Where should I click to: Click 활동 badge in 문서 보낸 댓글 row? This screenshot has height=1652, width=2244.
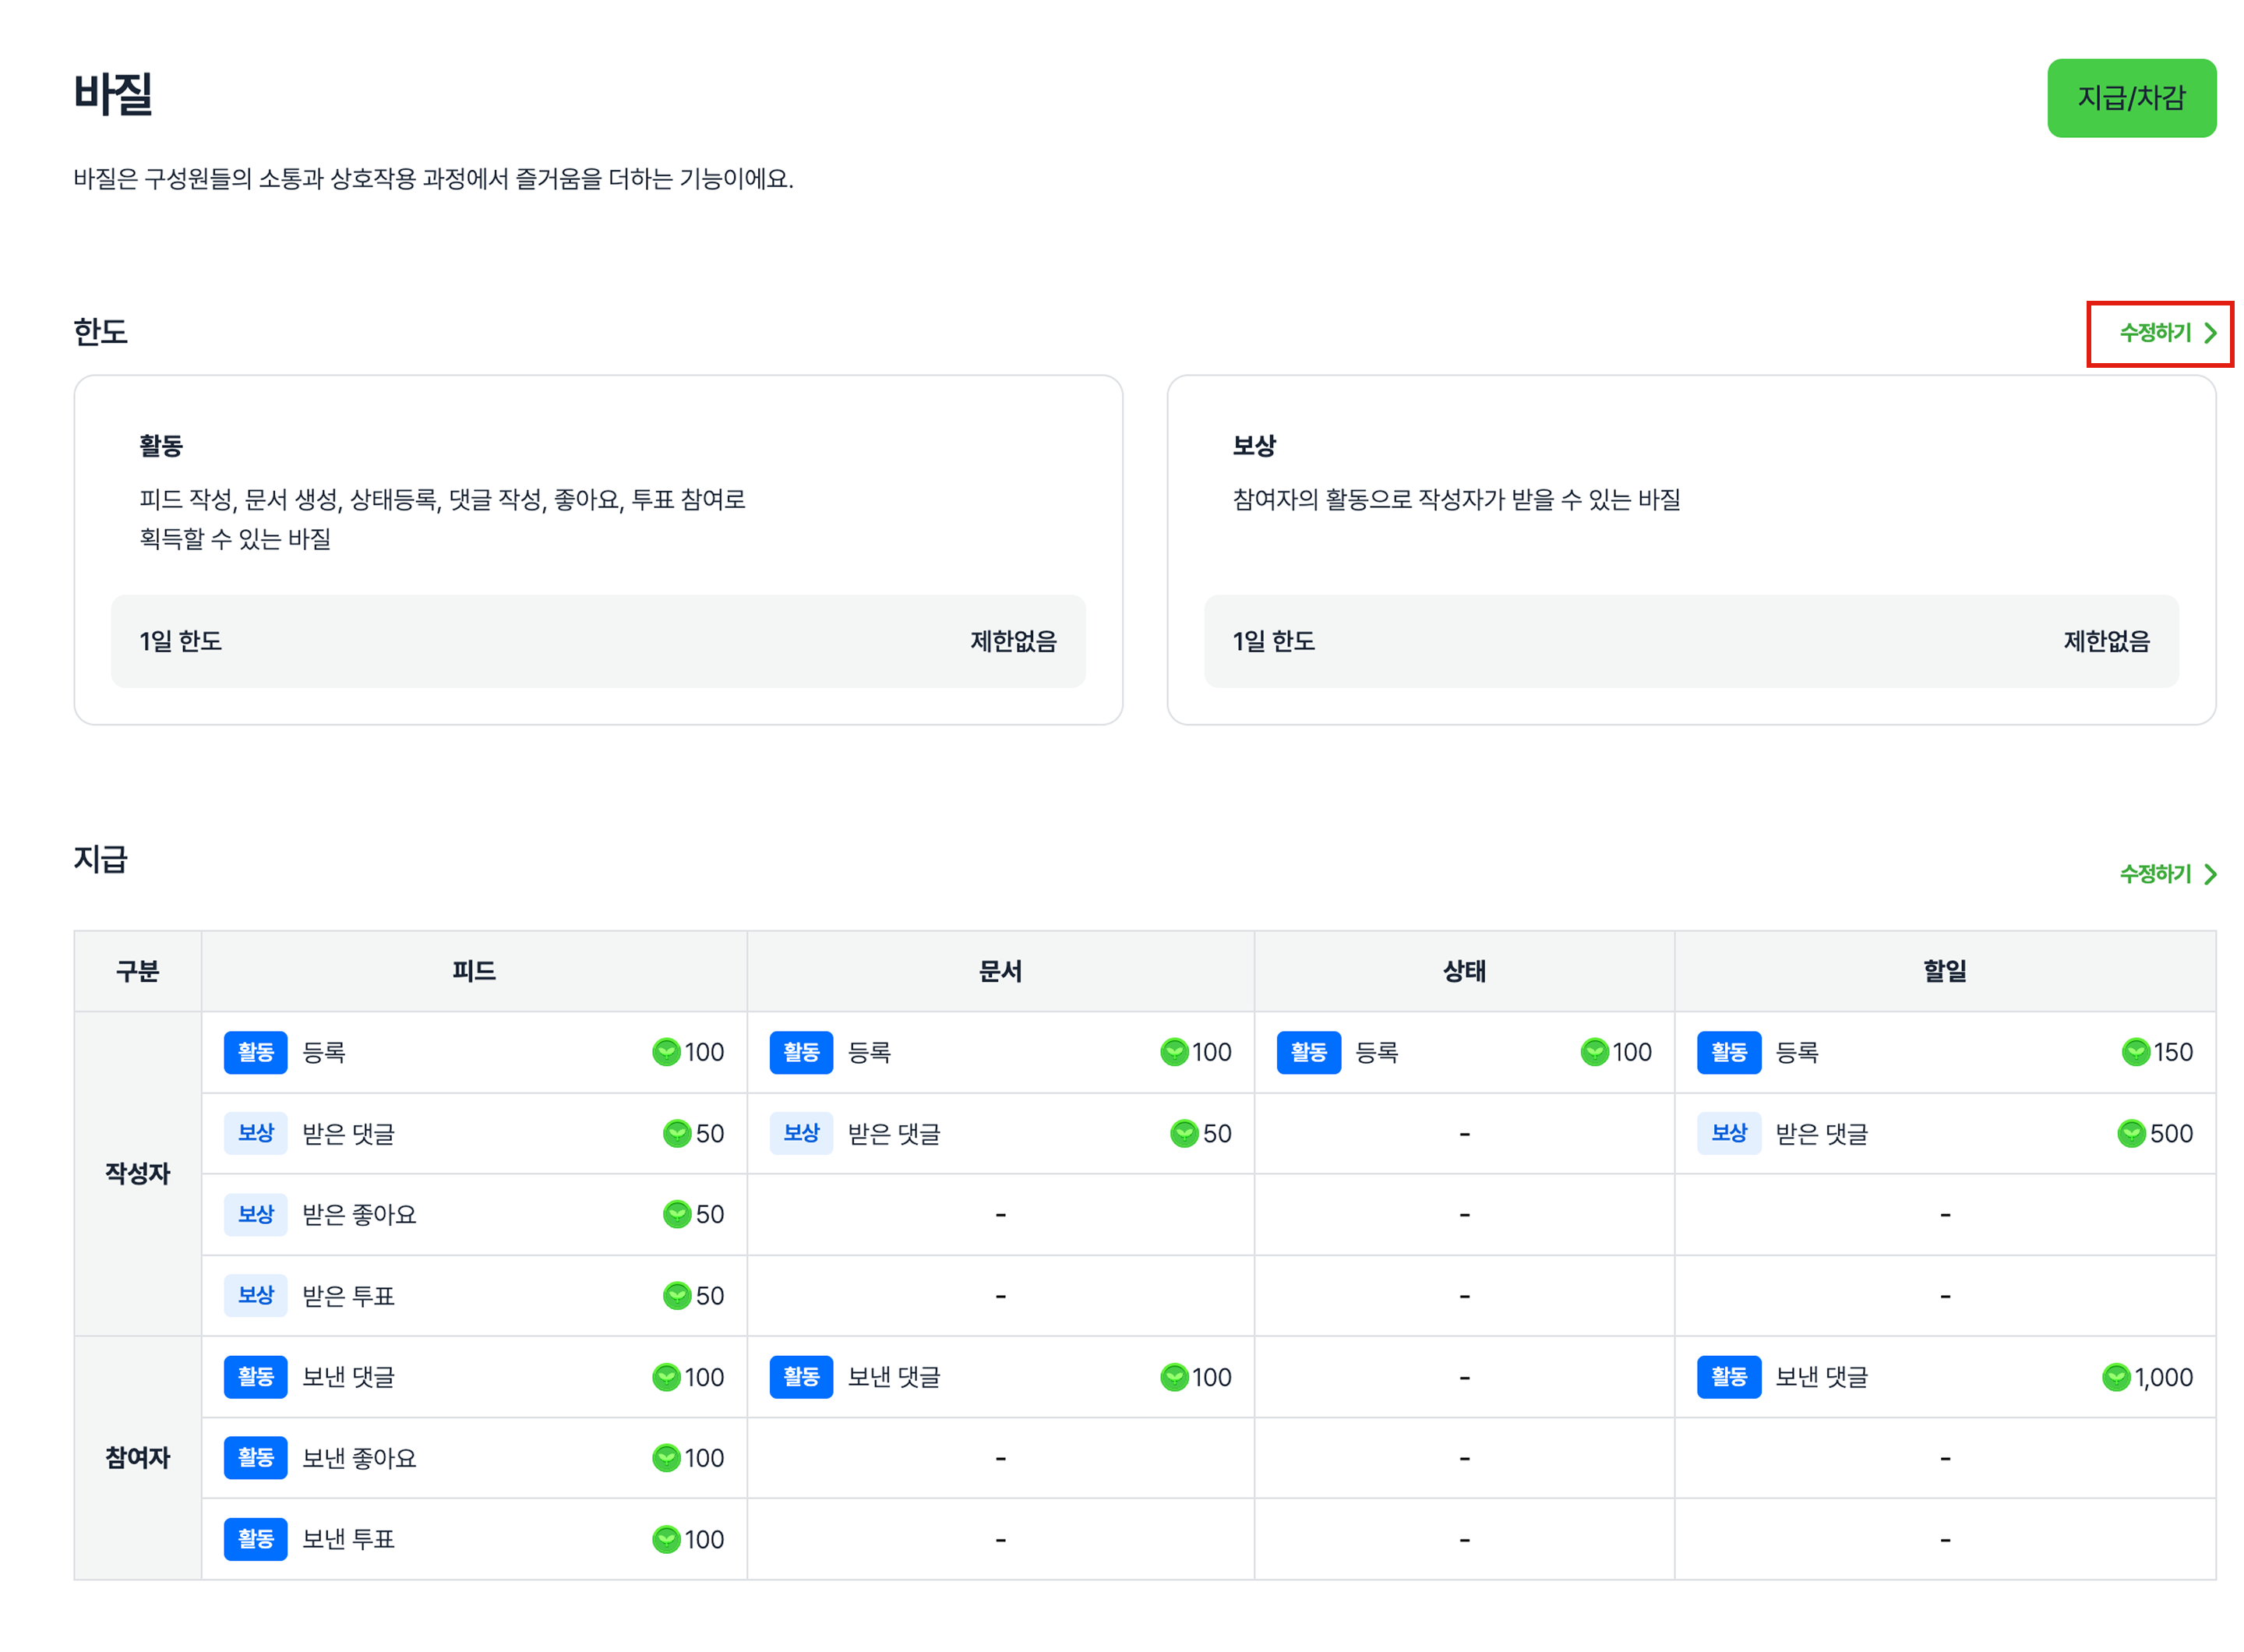[800, 1377]
